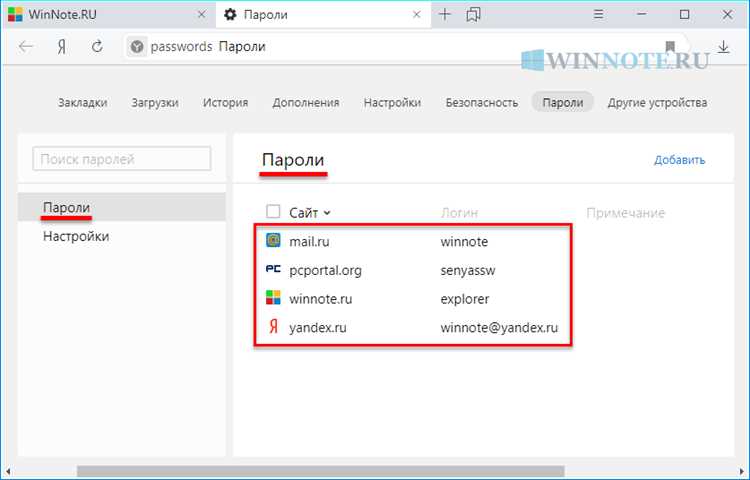
Task: Go to the Безопасность section
Action: (482, 102)
